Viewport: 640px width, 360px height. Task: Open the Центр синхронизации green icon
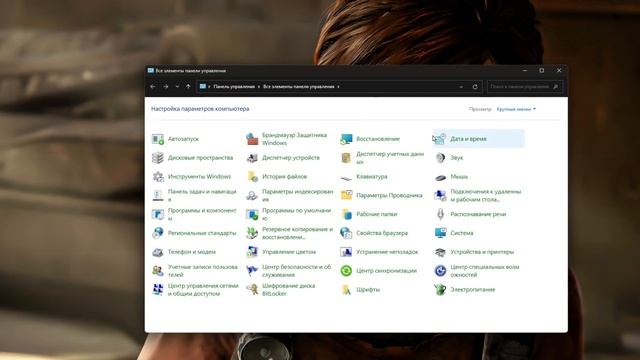[346, 271]
